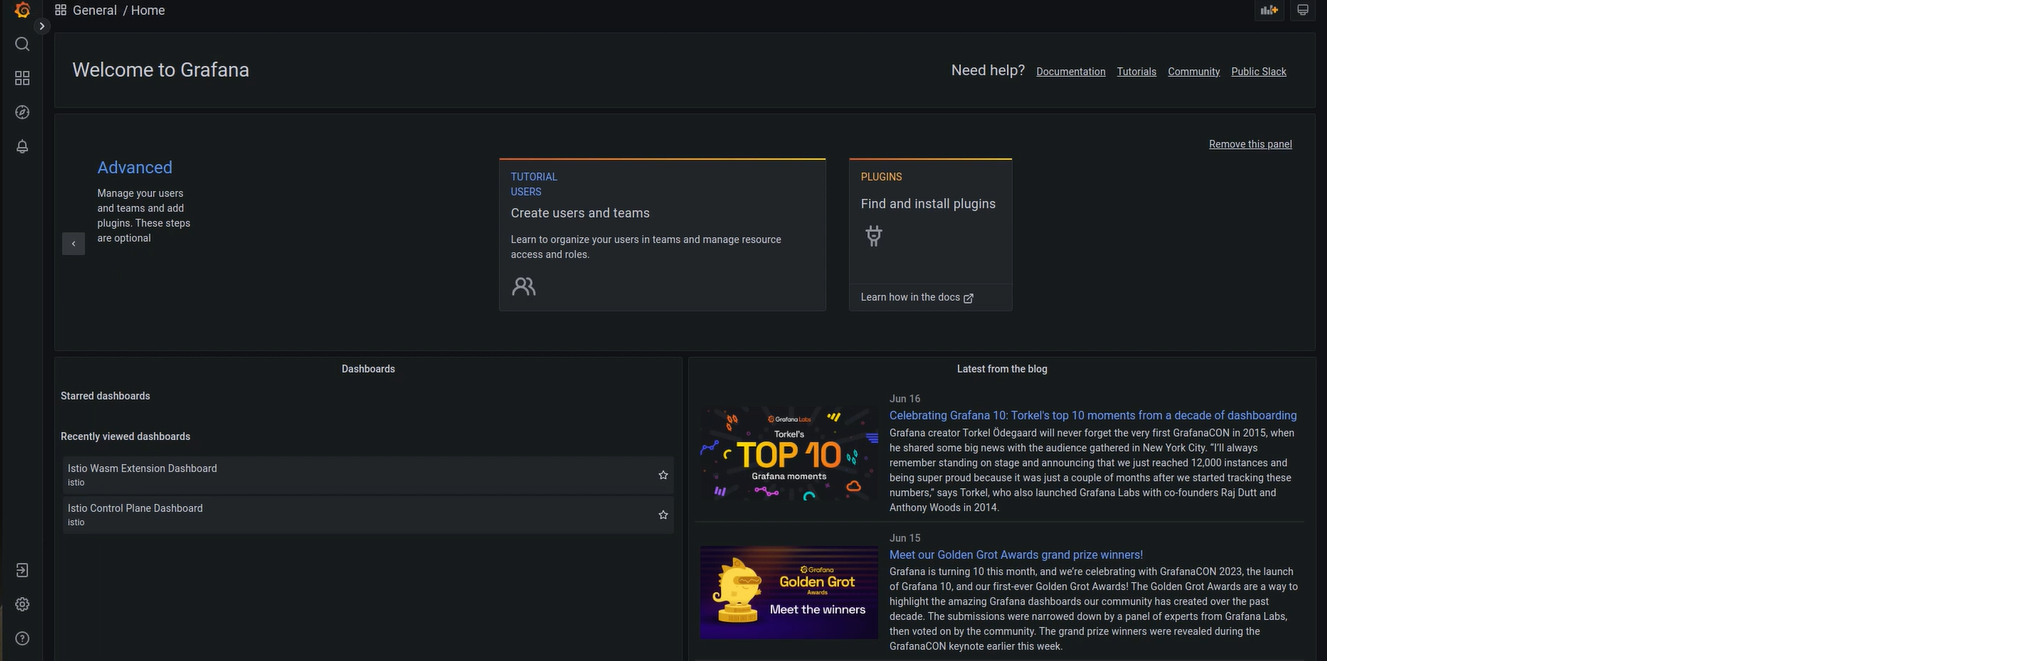Open the Help question mark icon
The height and width of the screenshot is (661, 2032).
coord(22,638)
